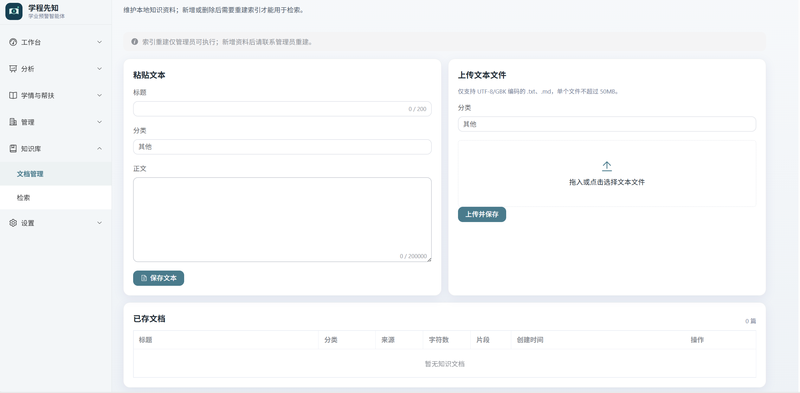The height and width of the screenshot is (393, 800).
Task: Select the 管理 menu label
Action: pos(28,122)
